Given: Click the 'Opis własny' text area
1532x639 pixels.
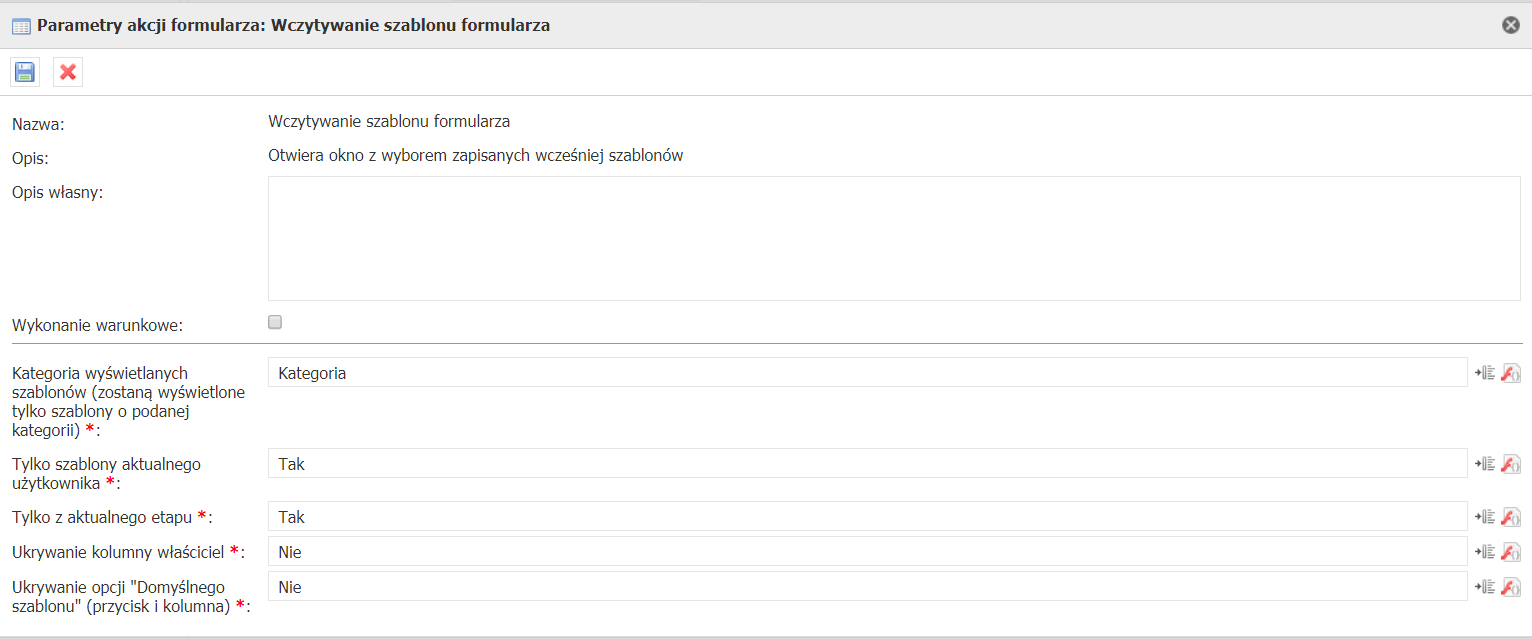Looking at the screenshot, I should click(866, 238).
